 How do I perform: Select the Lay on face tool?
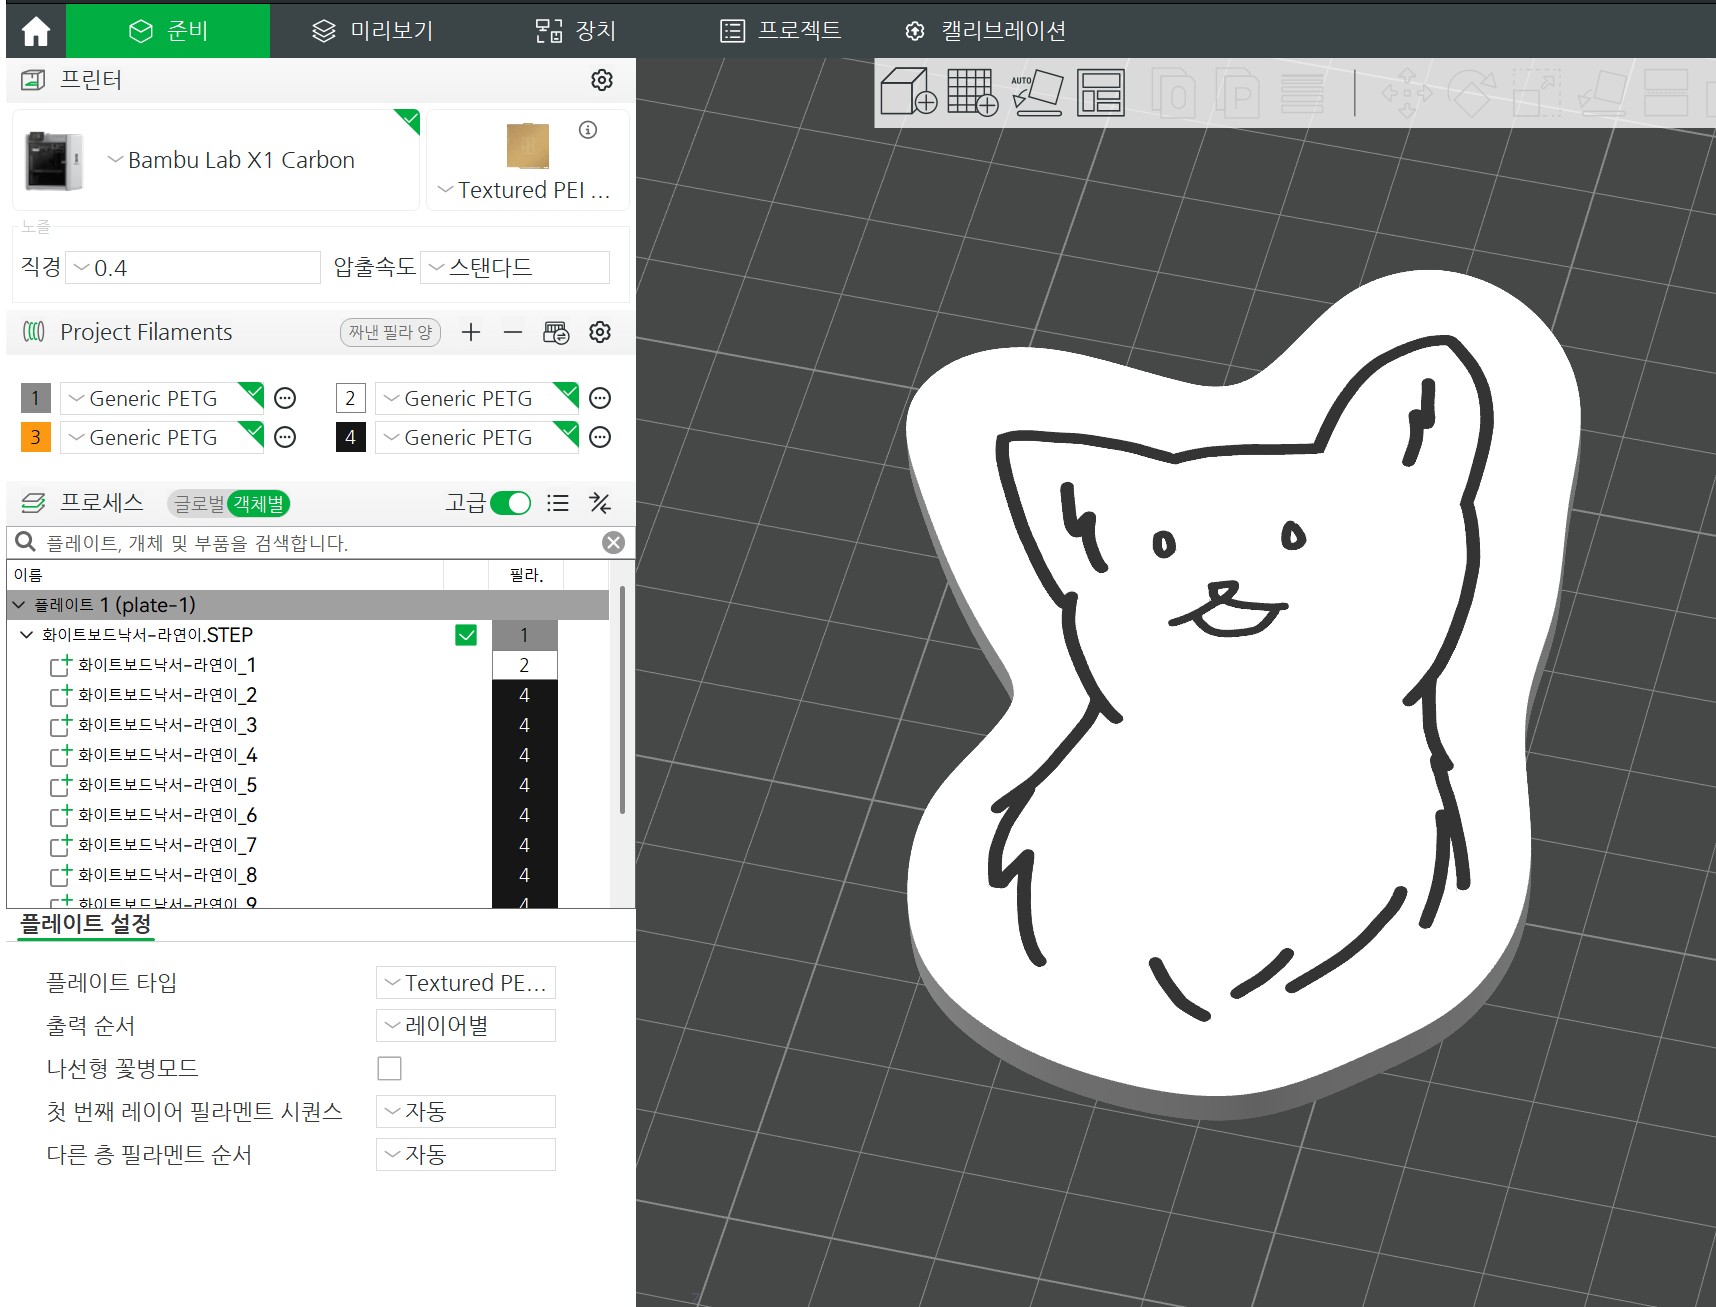(1601, 93)
